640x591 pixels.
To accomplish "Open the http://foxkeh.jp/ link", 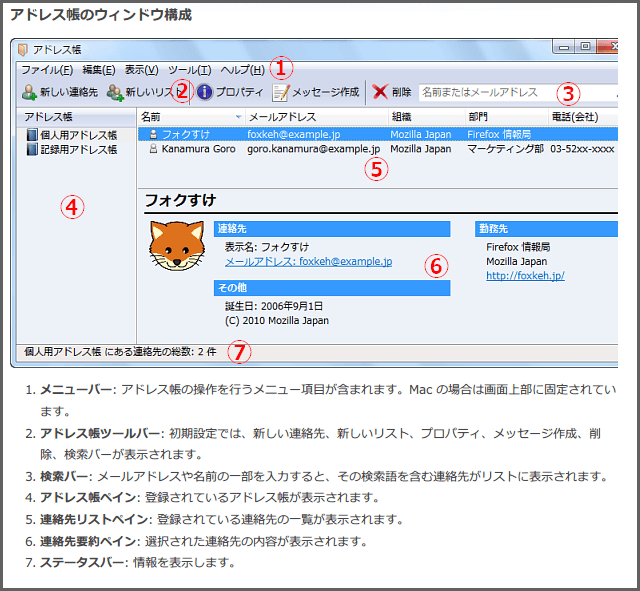I will pyautogui.click(x=525, y=275).
